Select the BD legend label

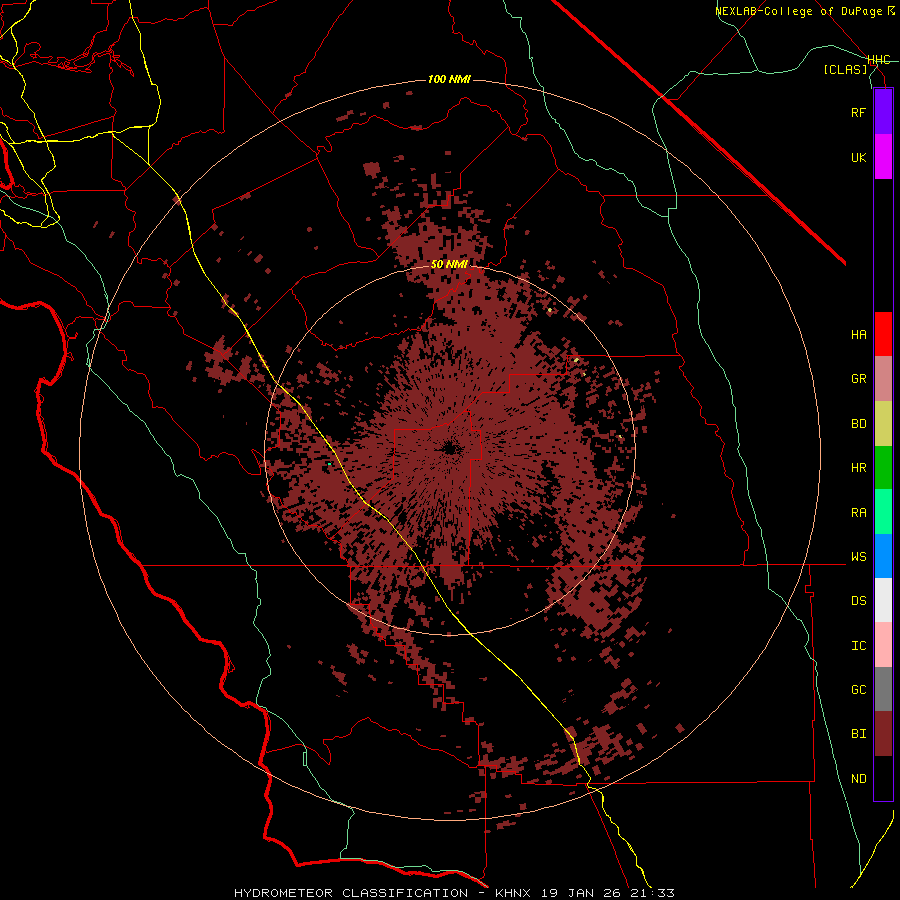tap(858, 424)
